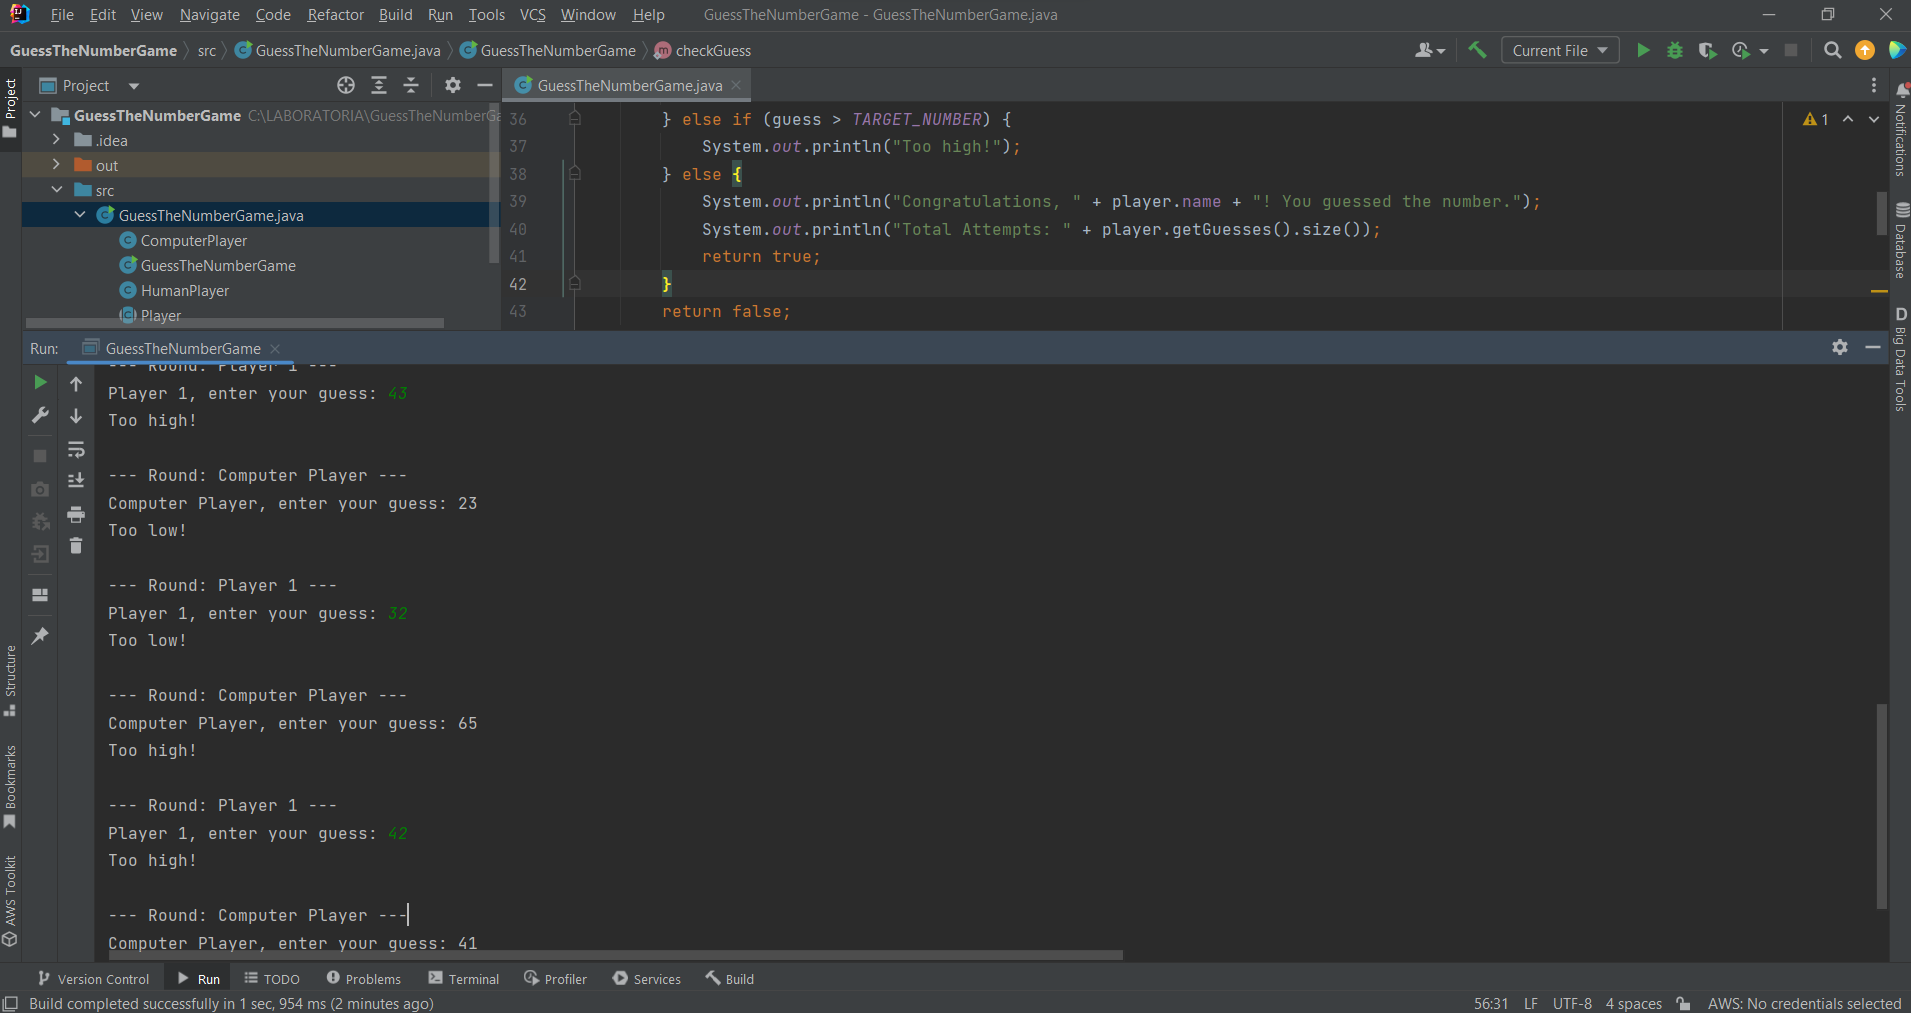This screenshot has height=1013, width=1911.
Task: Collapse GuessTheNumberGame.java tree node
Action: [x=80, y=215]
